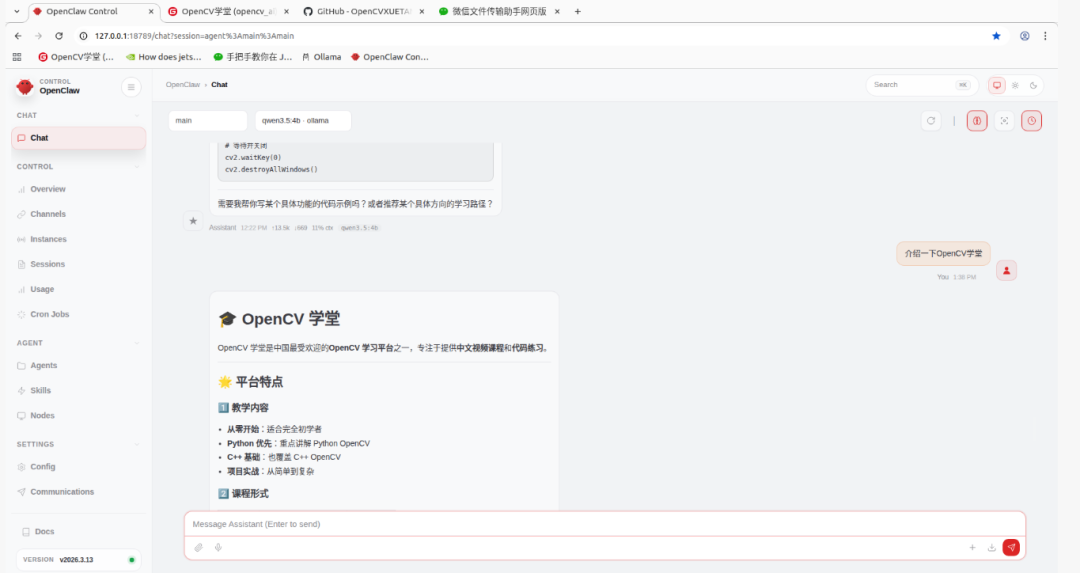Click the Search field in header
The width and height of the screenshot is (1080, 573).
pos(922,85)
